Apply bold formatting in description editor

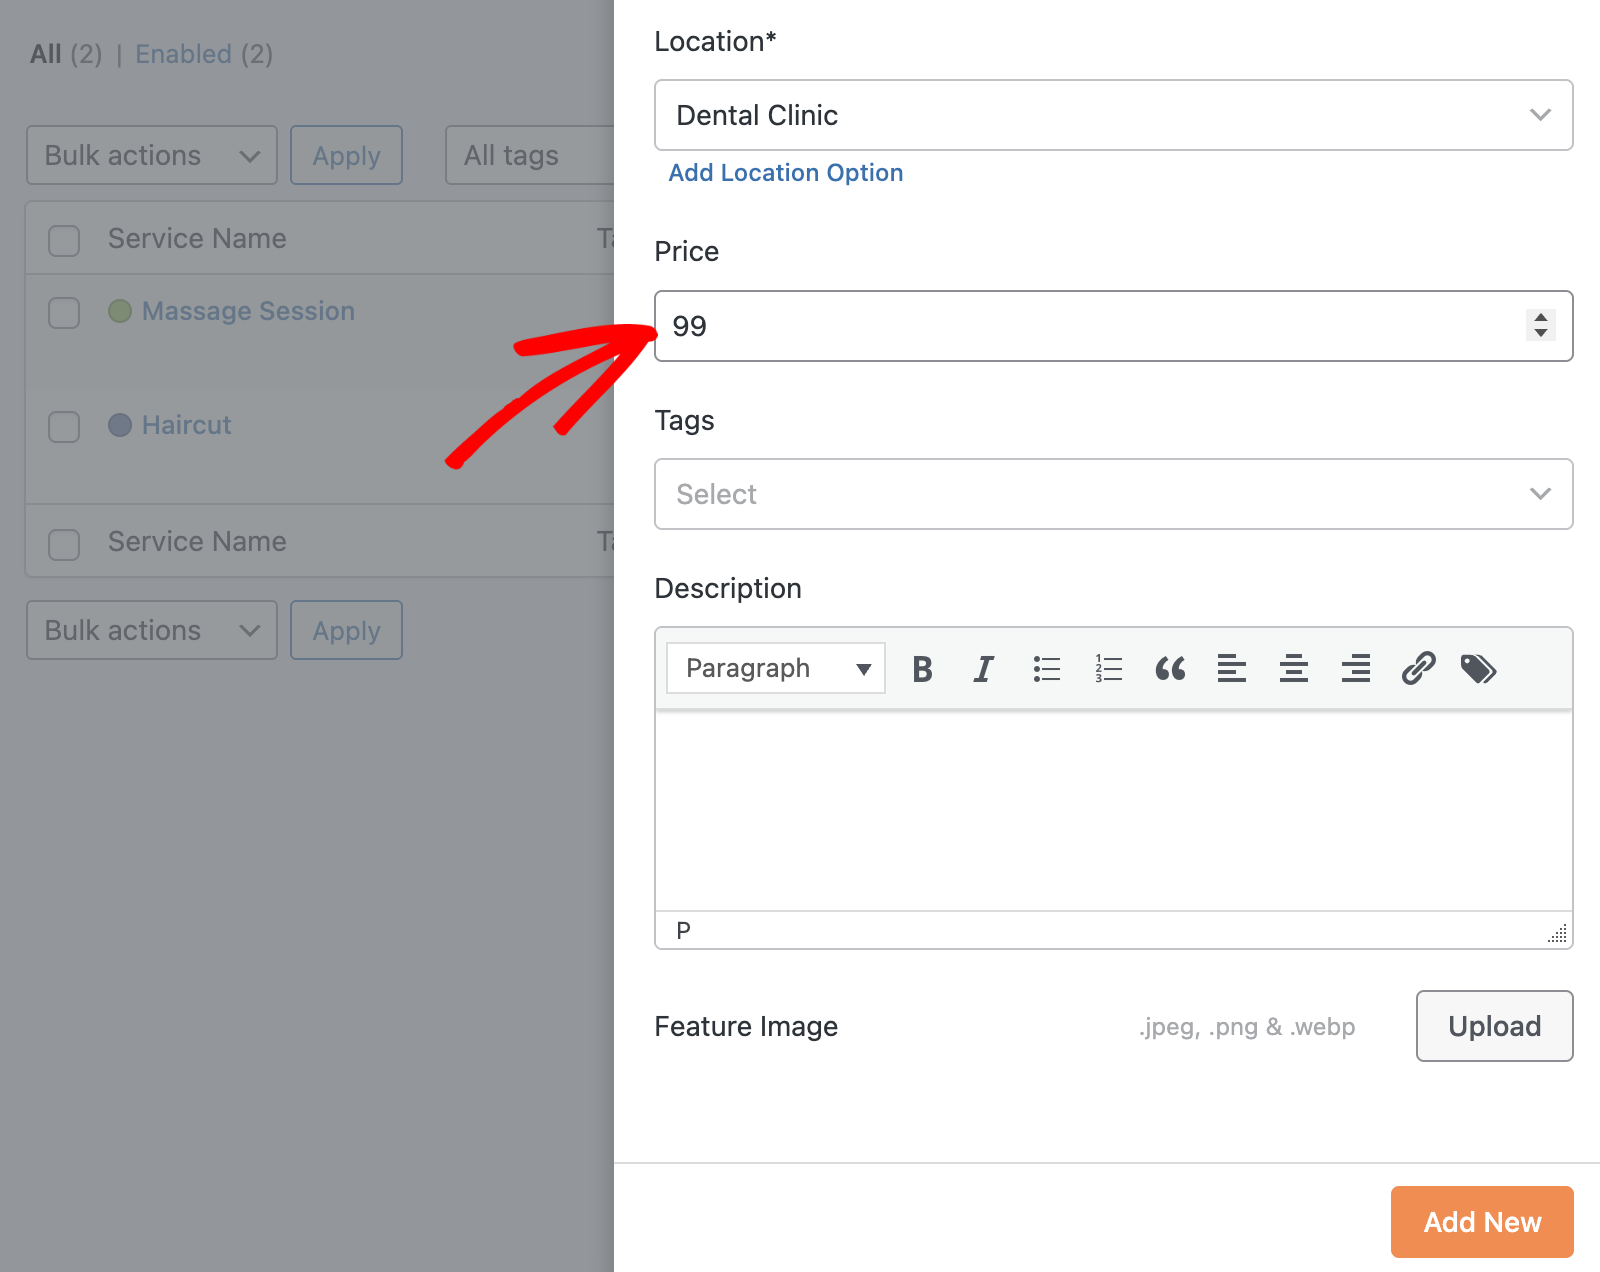click(922, 669)
